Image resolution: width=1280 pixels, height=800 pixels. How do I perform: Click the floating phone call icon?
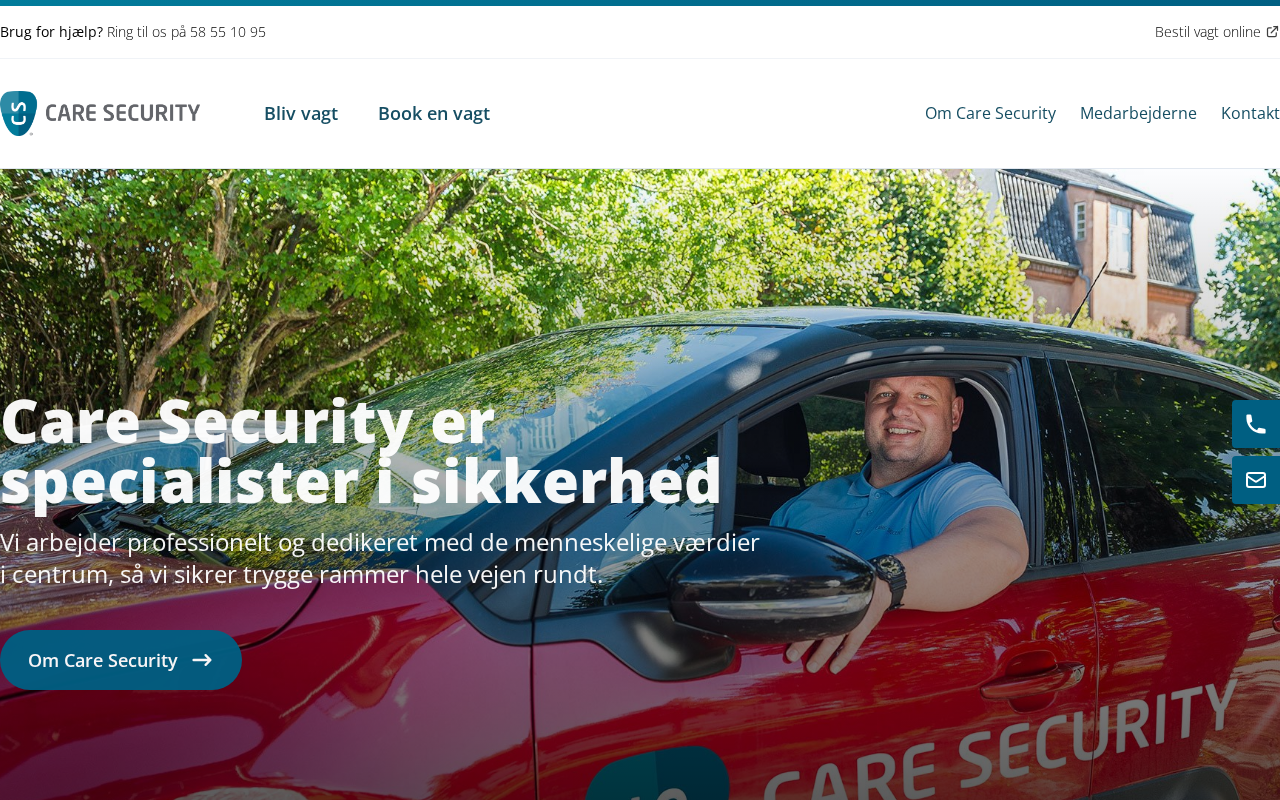point(1256,424)
